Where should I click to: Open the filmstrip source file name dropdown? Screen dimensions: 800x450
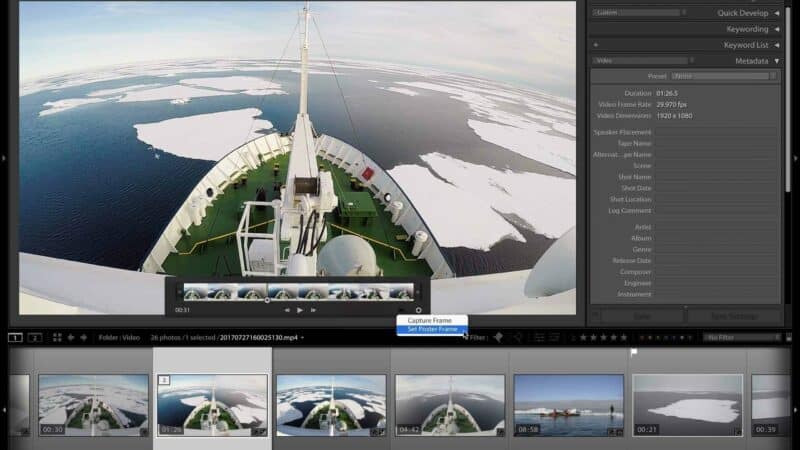pos(262,337)
